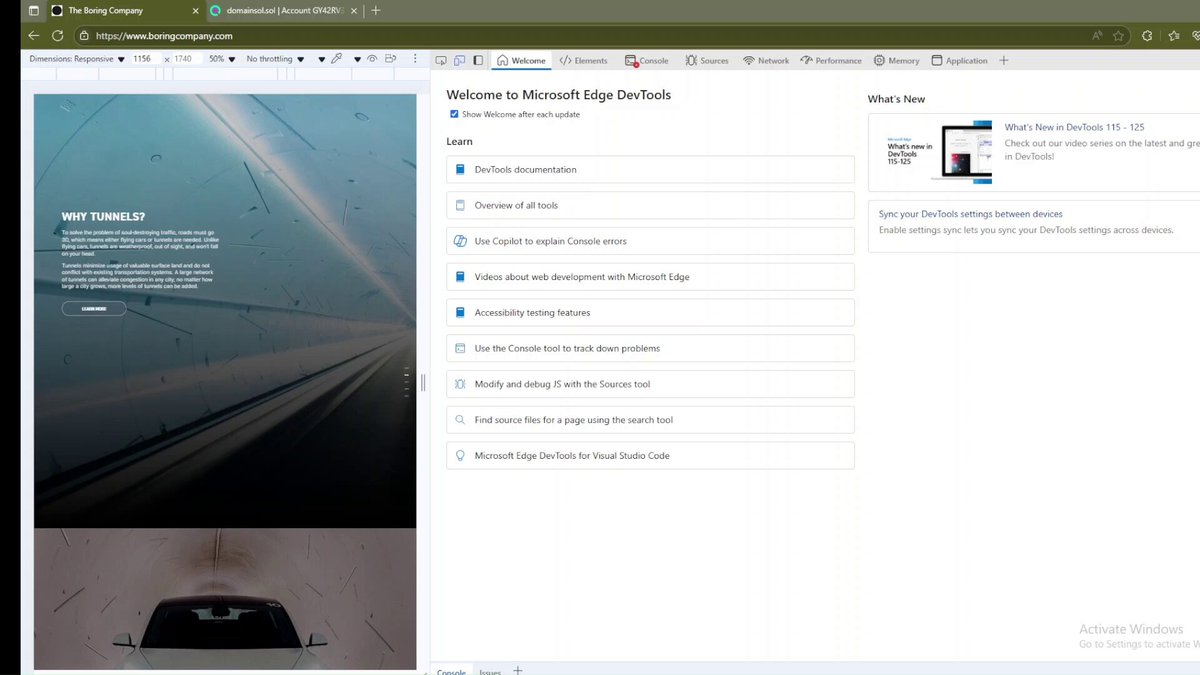This screenshot has width=1200, height=675.
Task: Open the tab actions menu icon
Action: click(33, 10)
